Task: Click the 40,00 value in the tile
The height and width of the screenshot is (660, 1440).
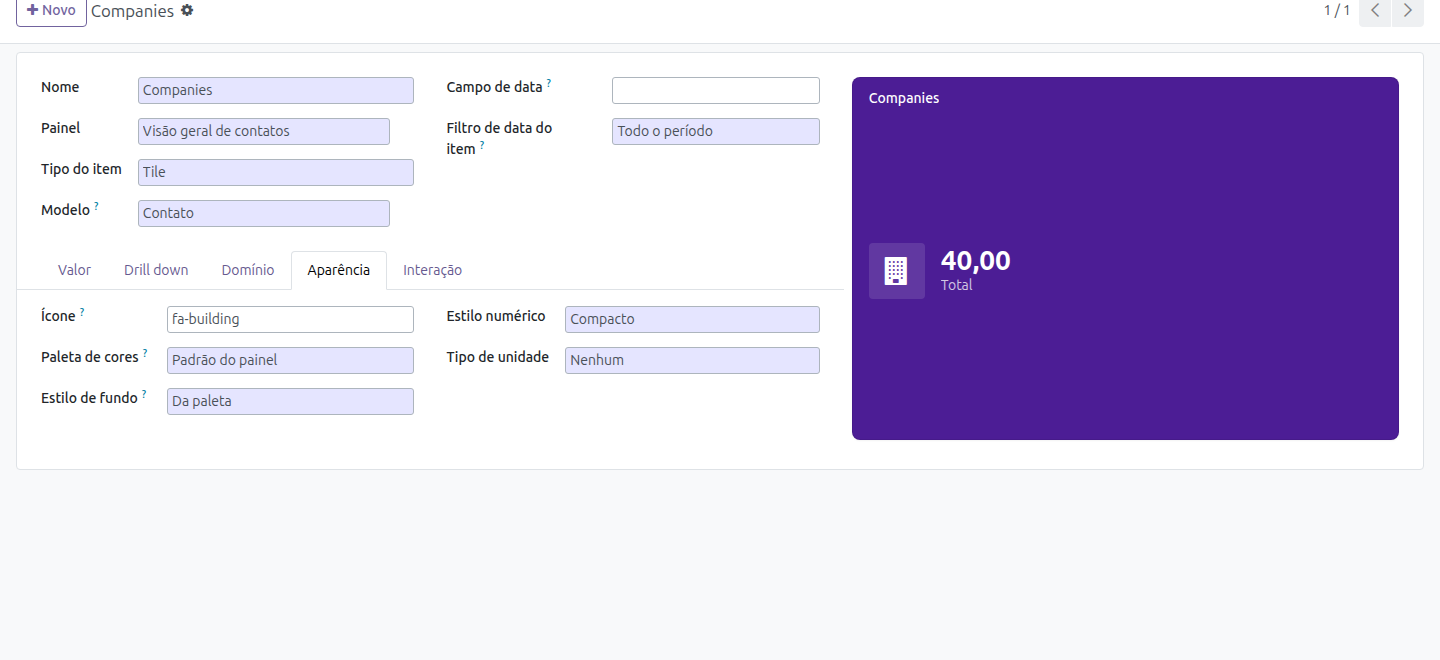Action: click(x=976, y=261)
